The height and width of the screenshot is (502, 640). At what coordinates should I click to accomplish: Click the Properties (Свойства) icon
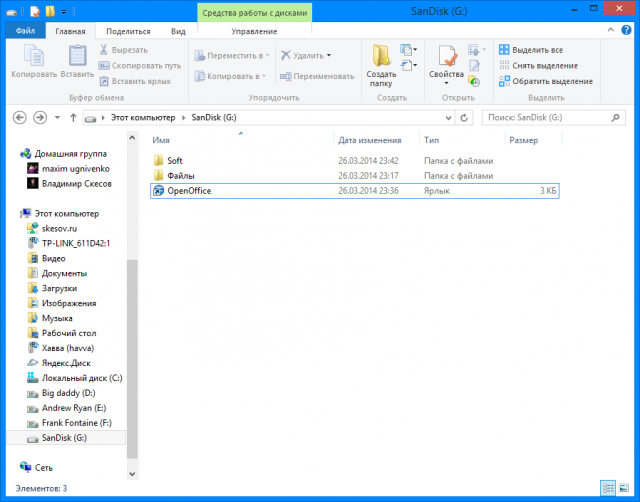click(x=447, y=56)
